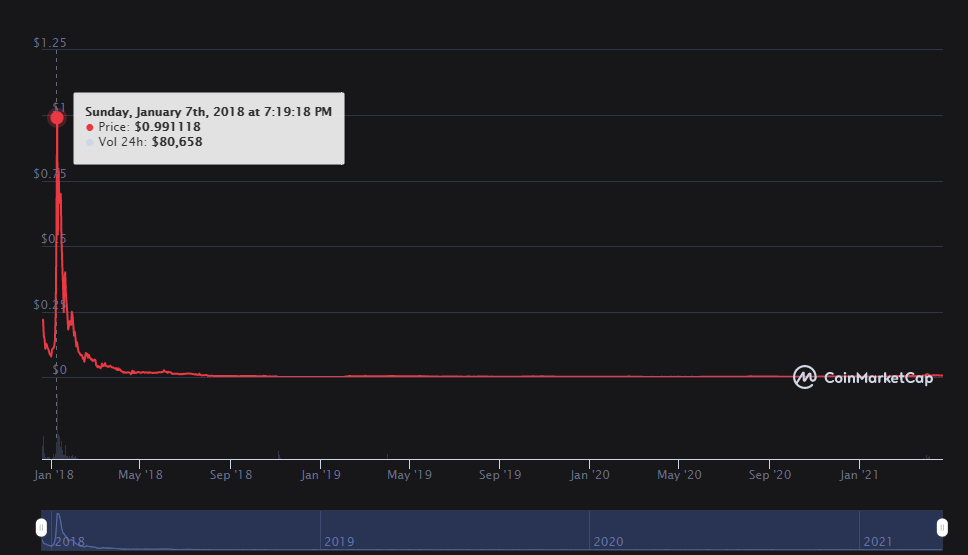Image resolution: width=968 pixels, height=555 pixels.
Task: Click the 2018 label in the navigator
Action: click(x=69, y=541)
